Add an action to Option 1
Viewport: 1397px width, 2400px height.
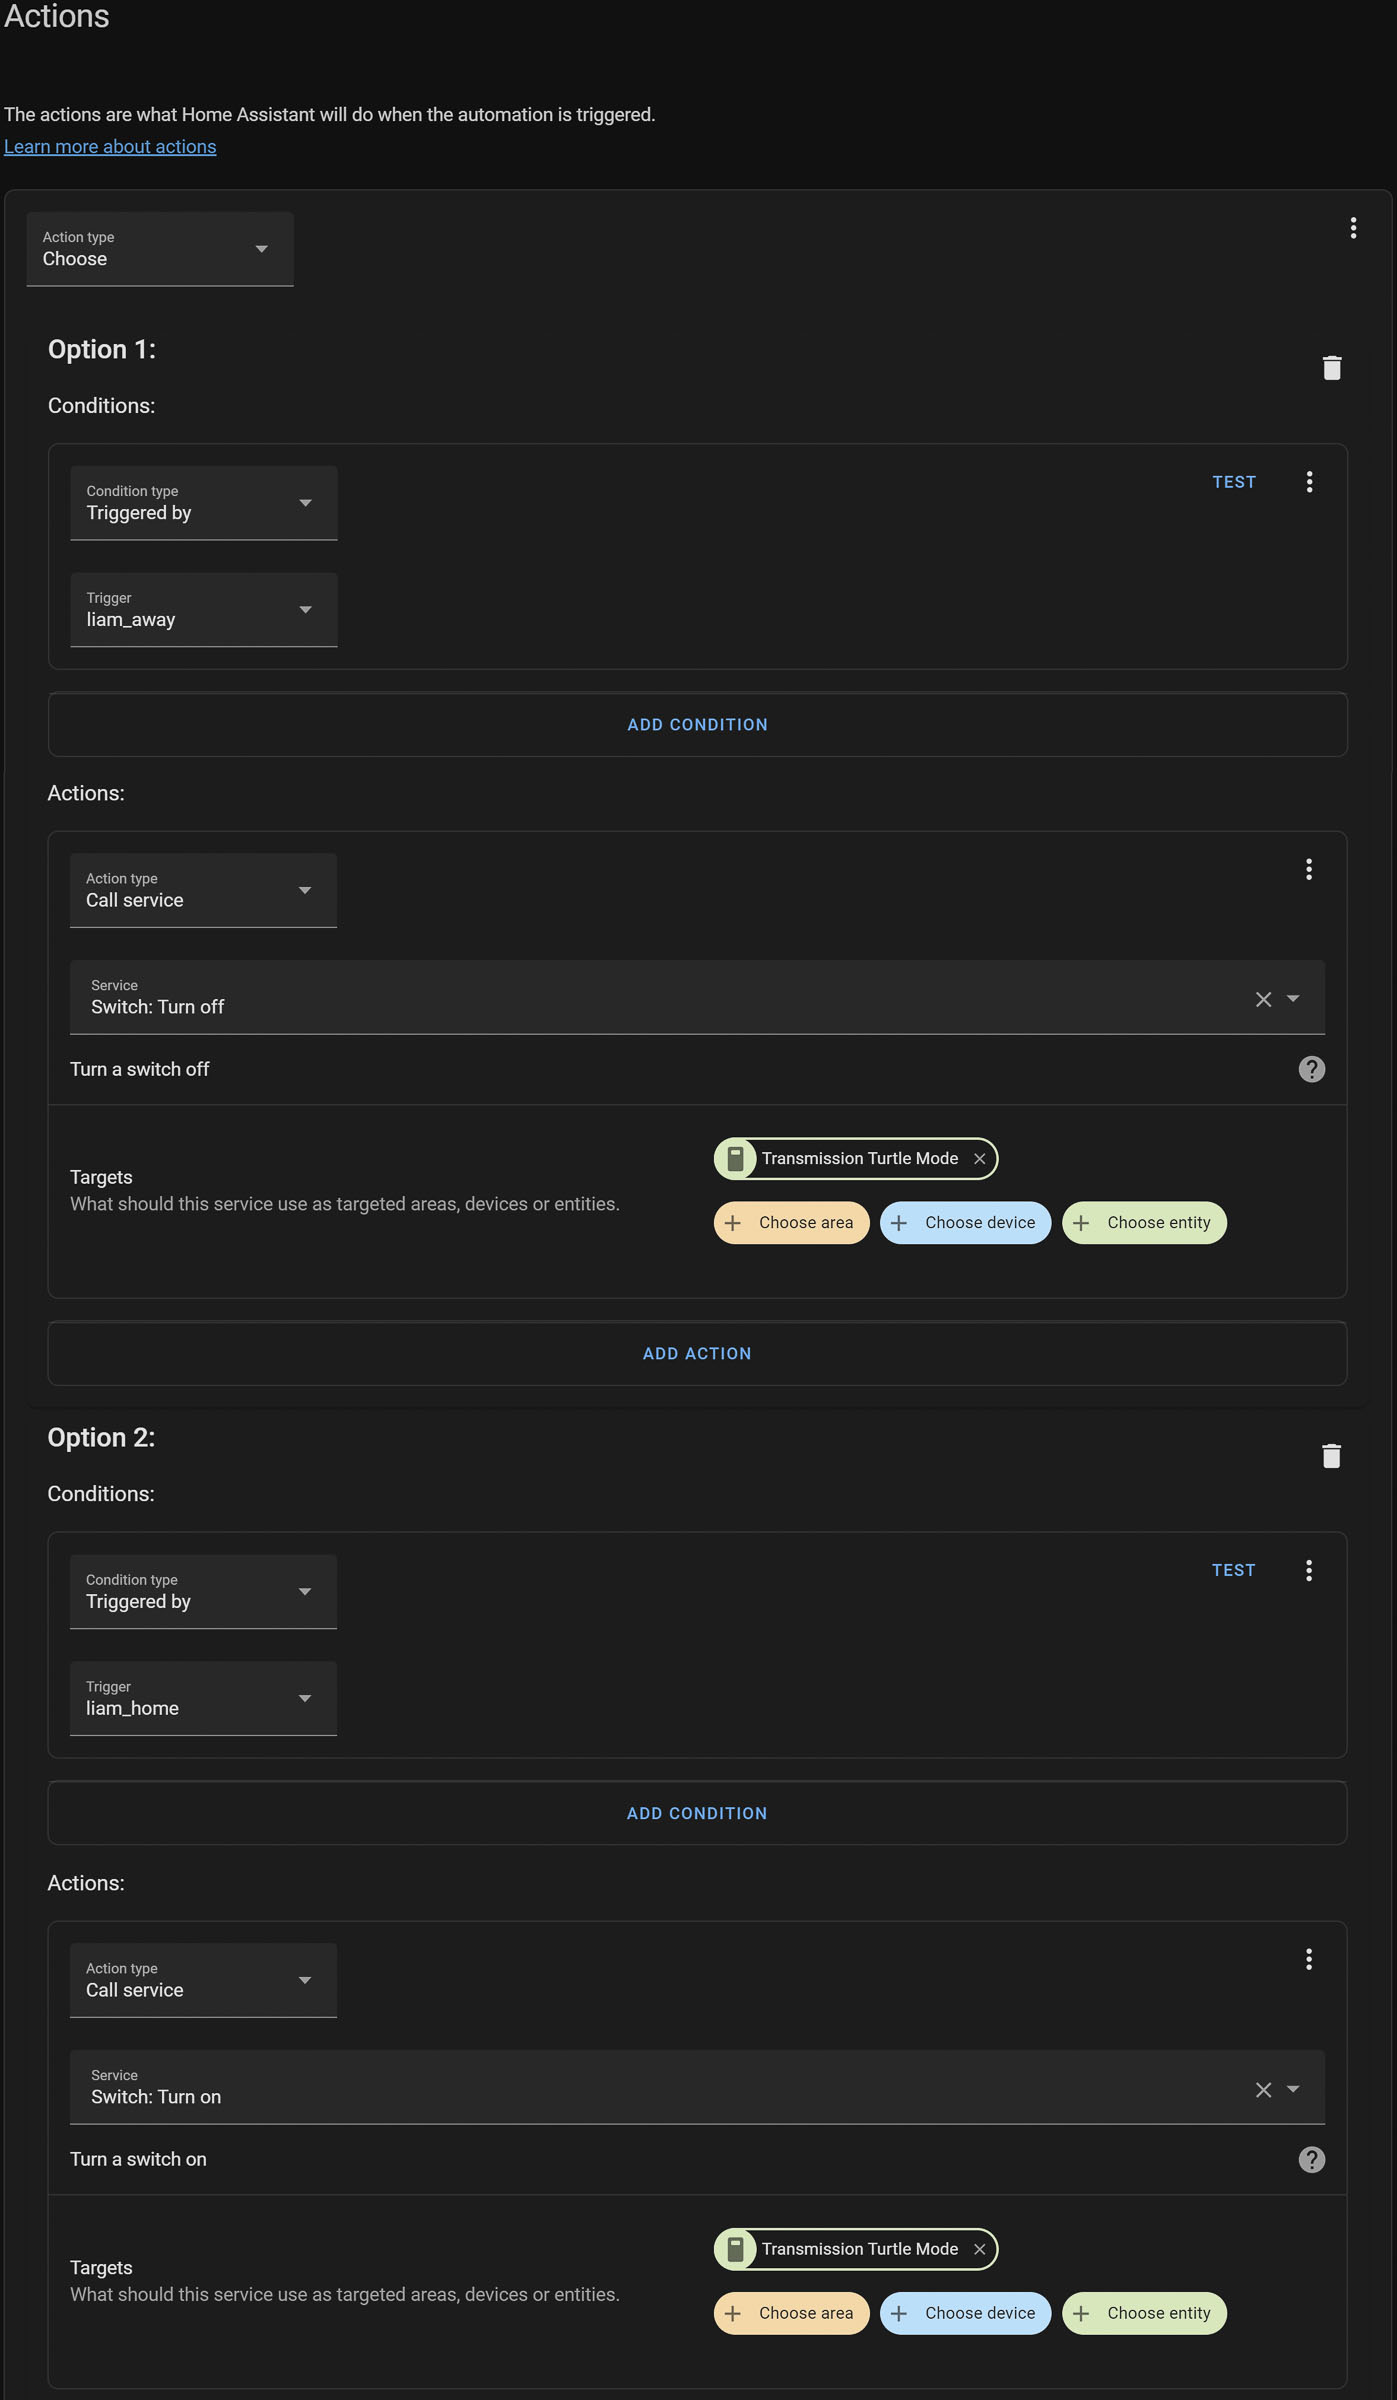(x=697, y=1354)
